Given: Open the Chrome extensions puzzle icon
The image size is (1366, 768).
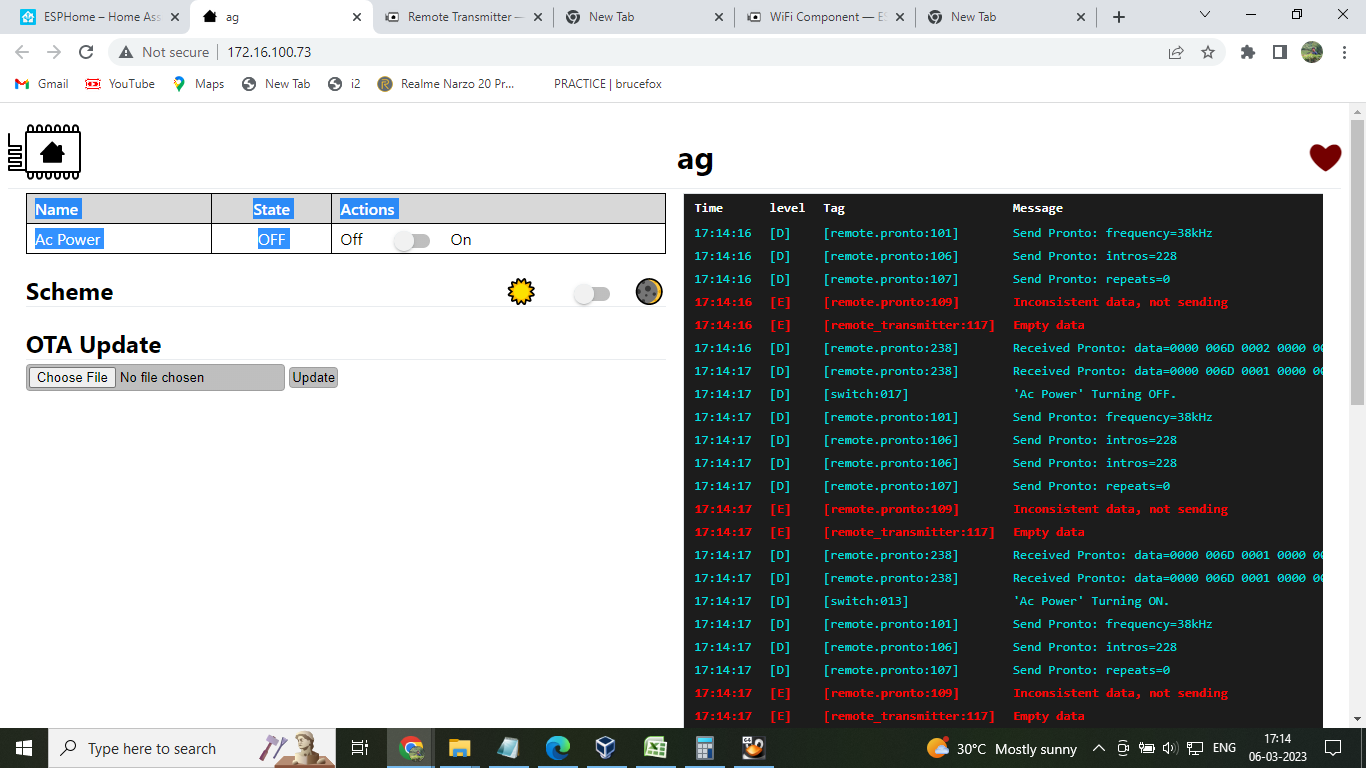Looking at the screenshot, I should click(1247, 52).
